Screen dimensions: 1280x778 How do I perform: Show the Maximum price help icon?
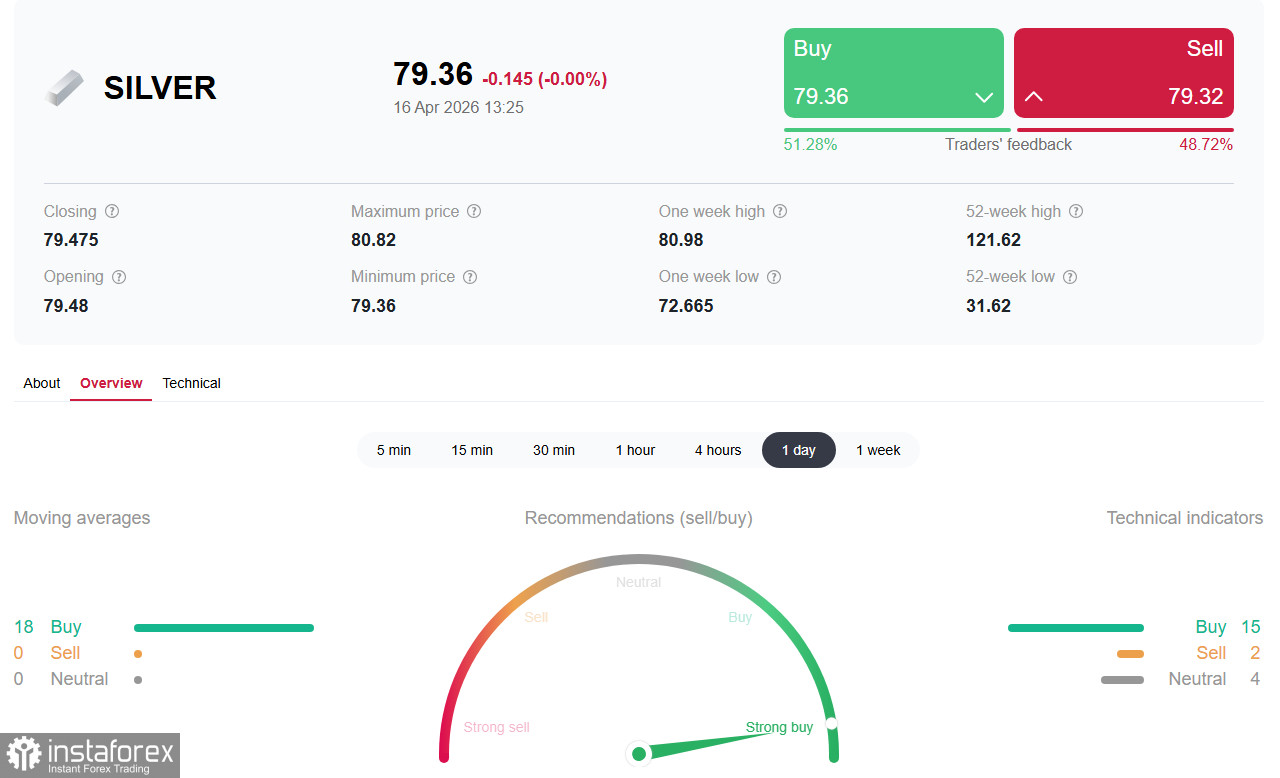tap(474, 212)
